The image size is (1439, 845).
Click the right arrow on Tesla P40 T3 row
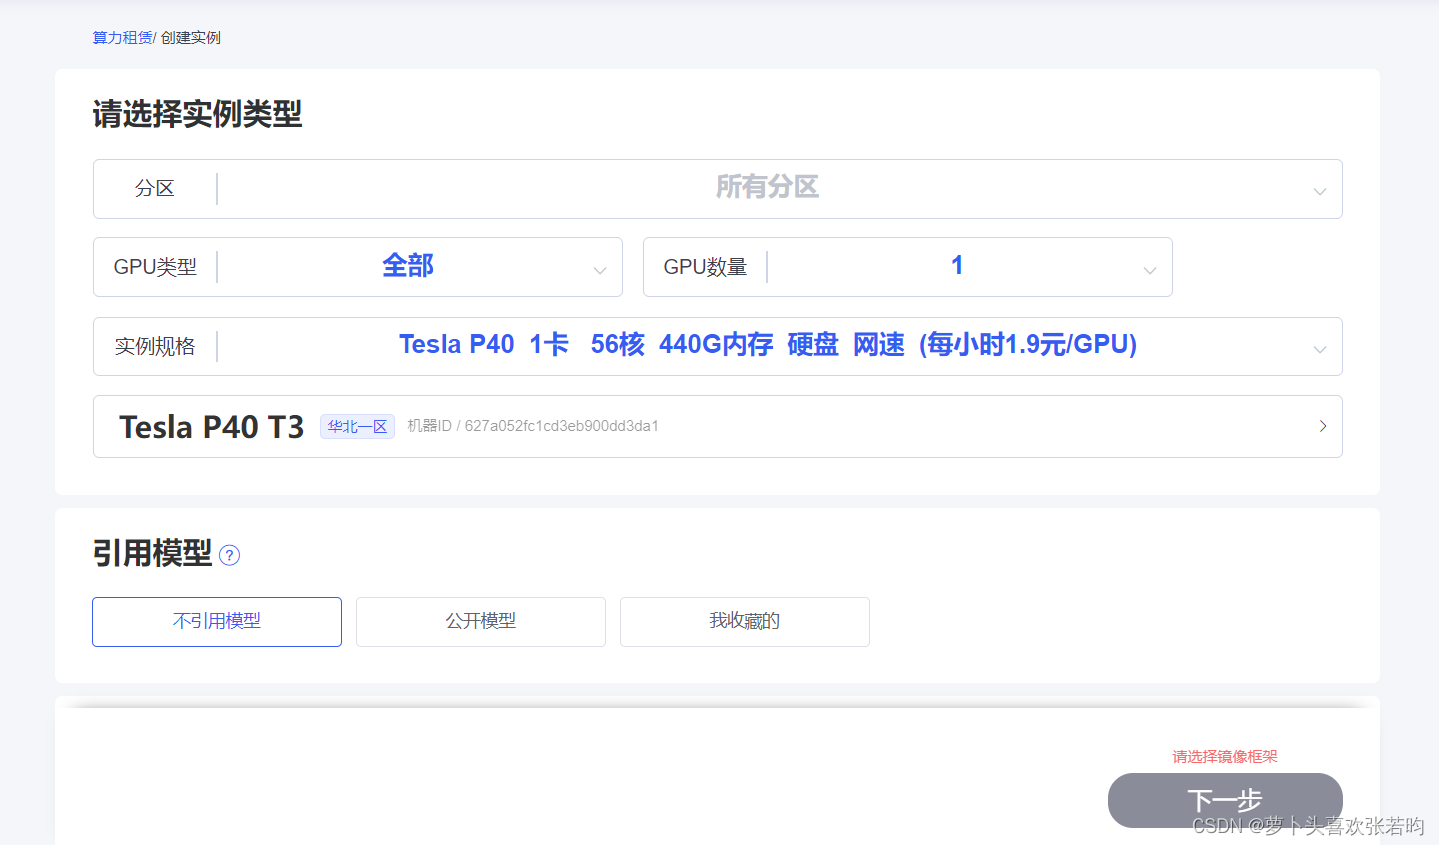tap(1323, 426)
